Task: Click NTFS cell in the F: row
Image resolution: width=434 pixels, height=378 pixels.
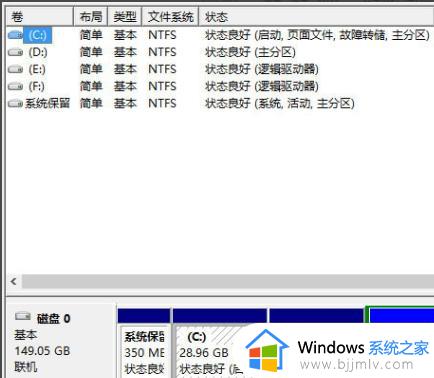Action: click(x=162, y=86)
